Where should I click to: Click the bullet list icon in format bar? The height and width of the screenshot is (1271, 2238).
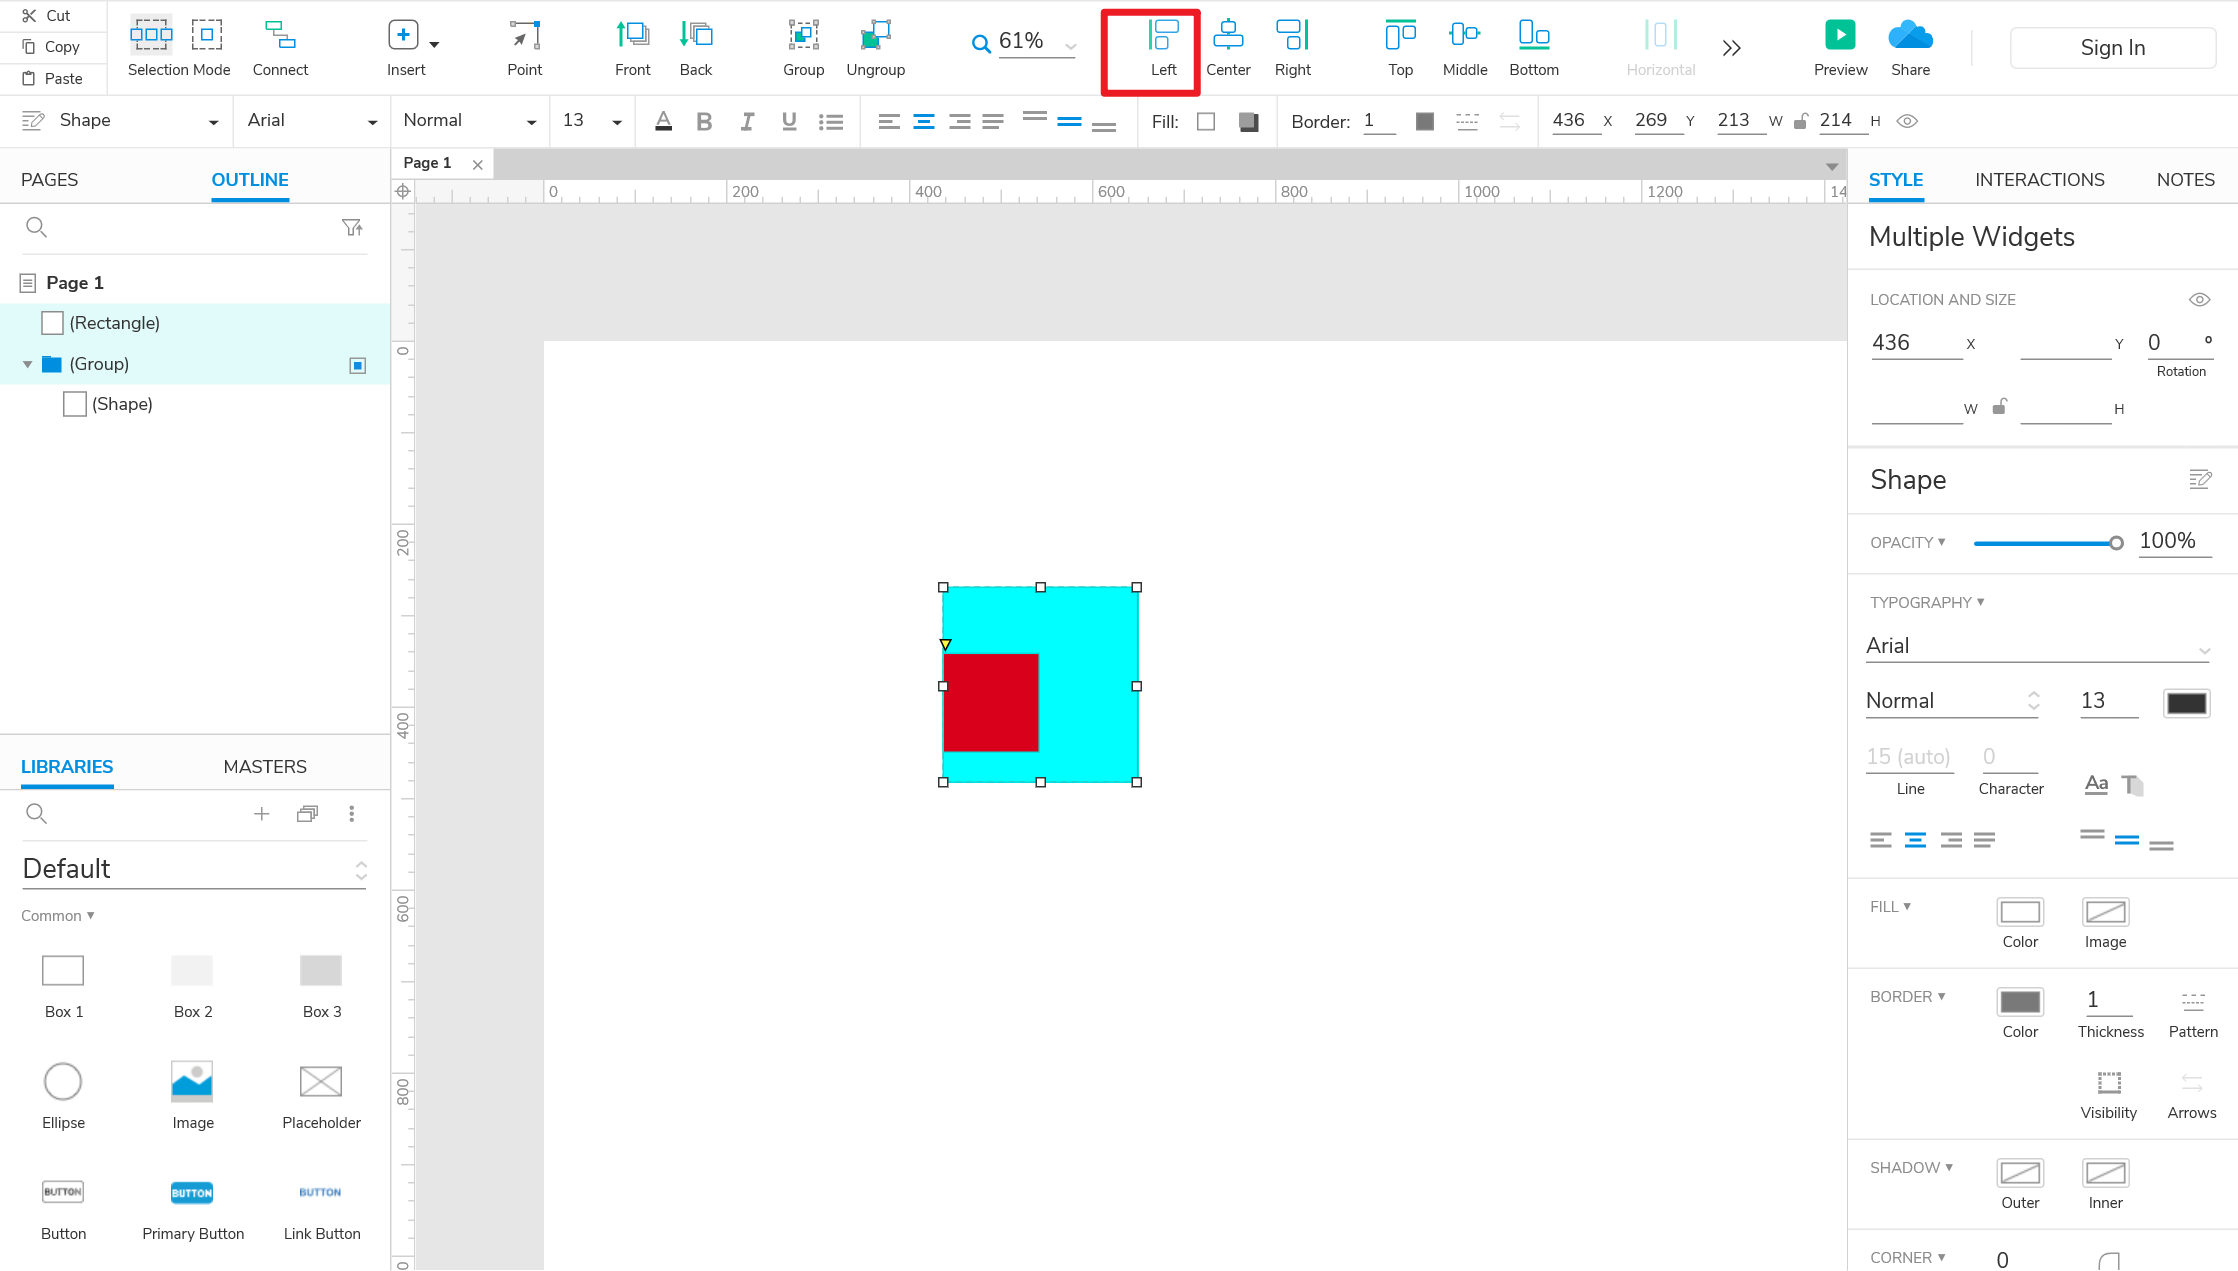[831, 122]
